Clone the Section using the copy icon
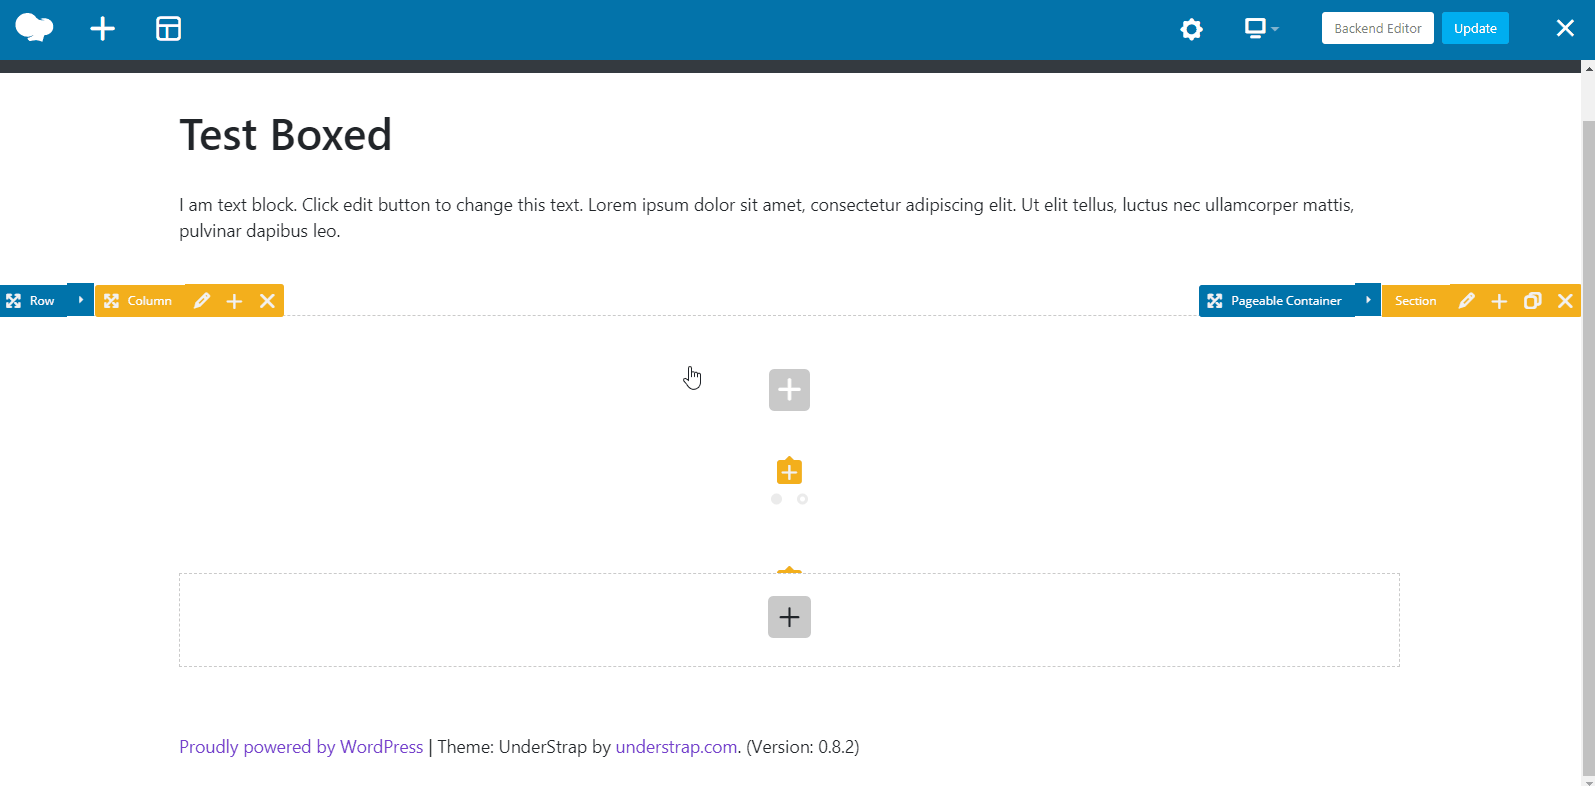This screenshot has width=1595, height=786. [x=1532, y=301]
